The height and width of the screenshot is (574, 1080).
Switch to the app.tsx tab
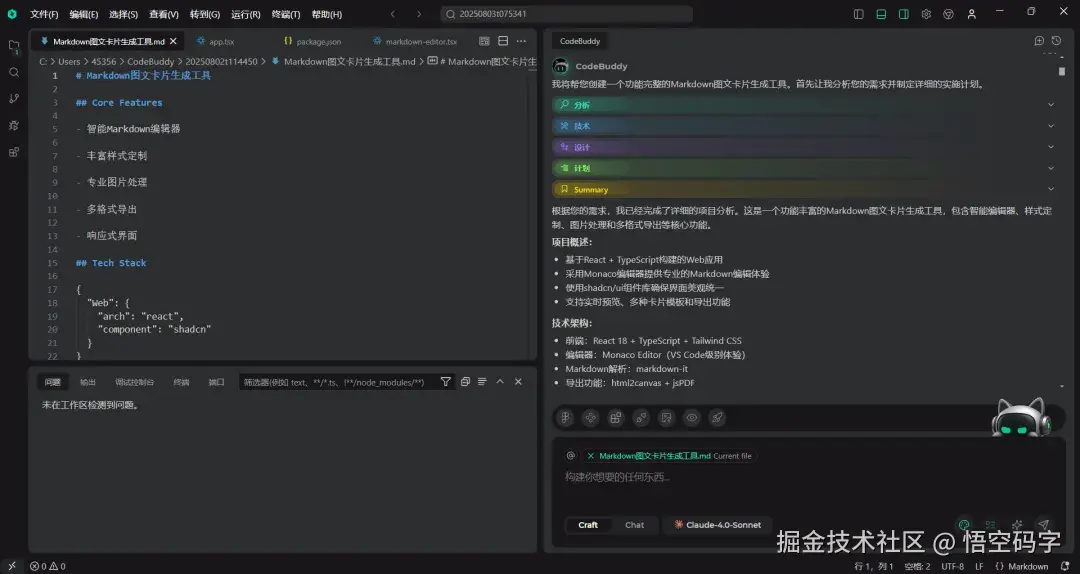click(x=216, y=41)
